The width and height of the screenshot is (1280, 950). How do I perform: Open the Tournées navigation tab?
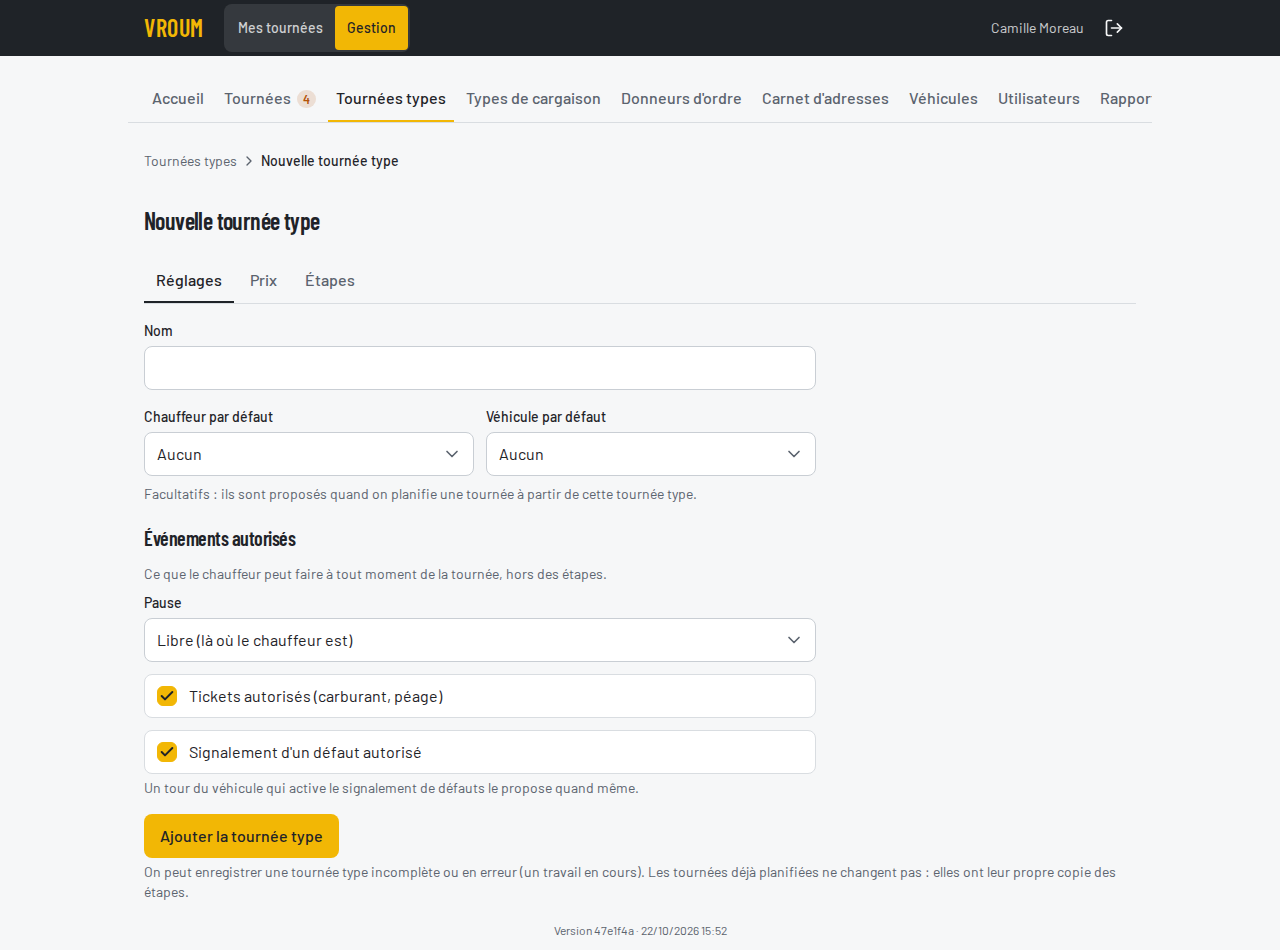pos(270,99)
